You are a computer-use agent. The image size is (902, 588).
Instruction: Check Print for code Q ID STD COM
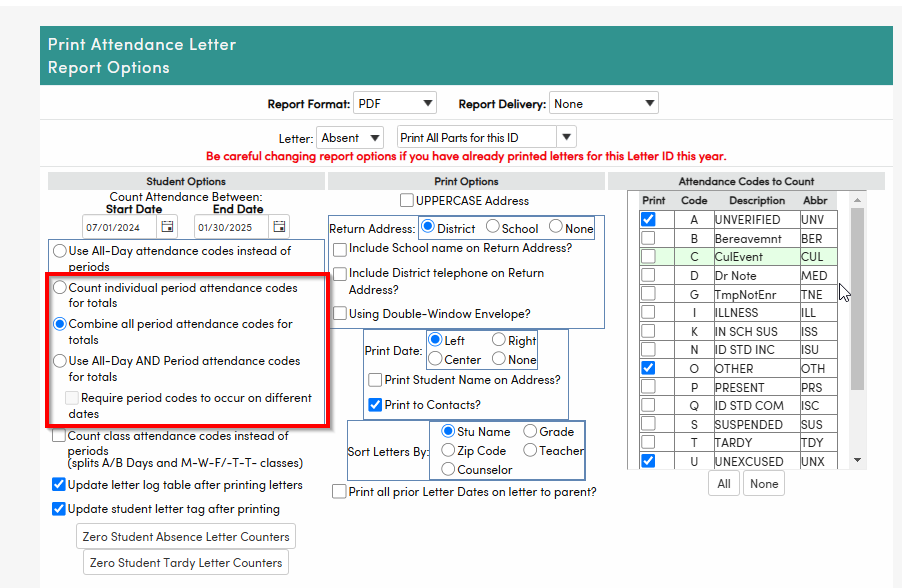(648, 405)
